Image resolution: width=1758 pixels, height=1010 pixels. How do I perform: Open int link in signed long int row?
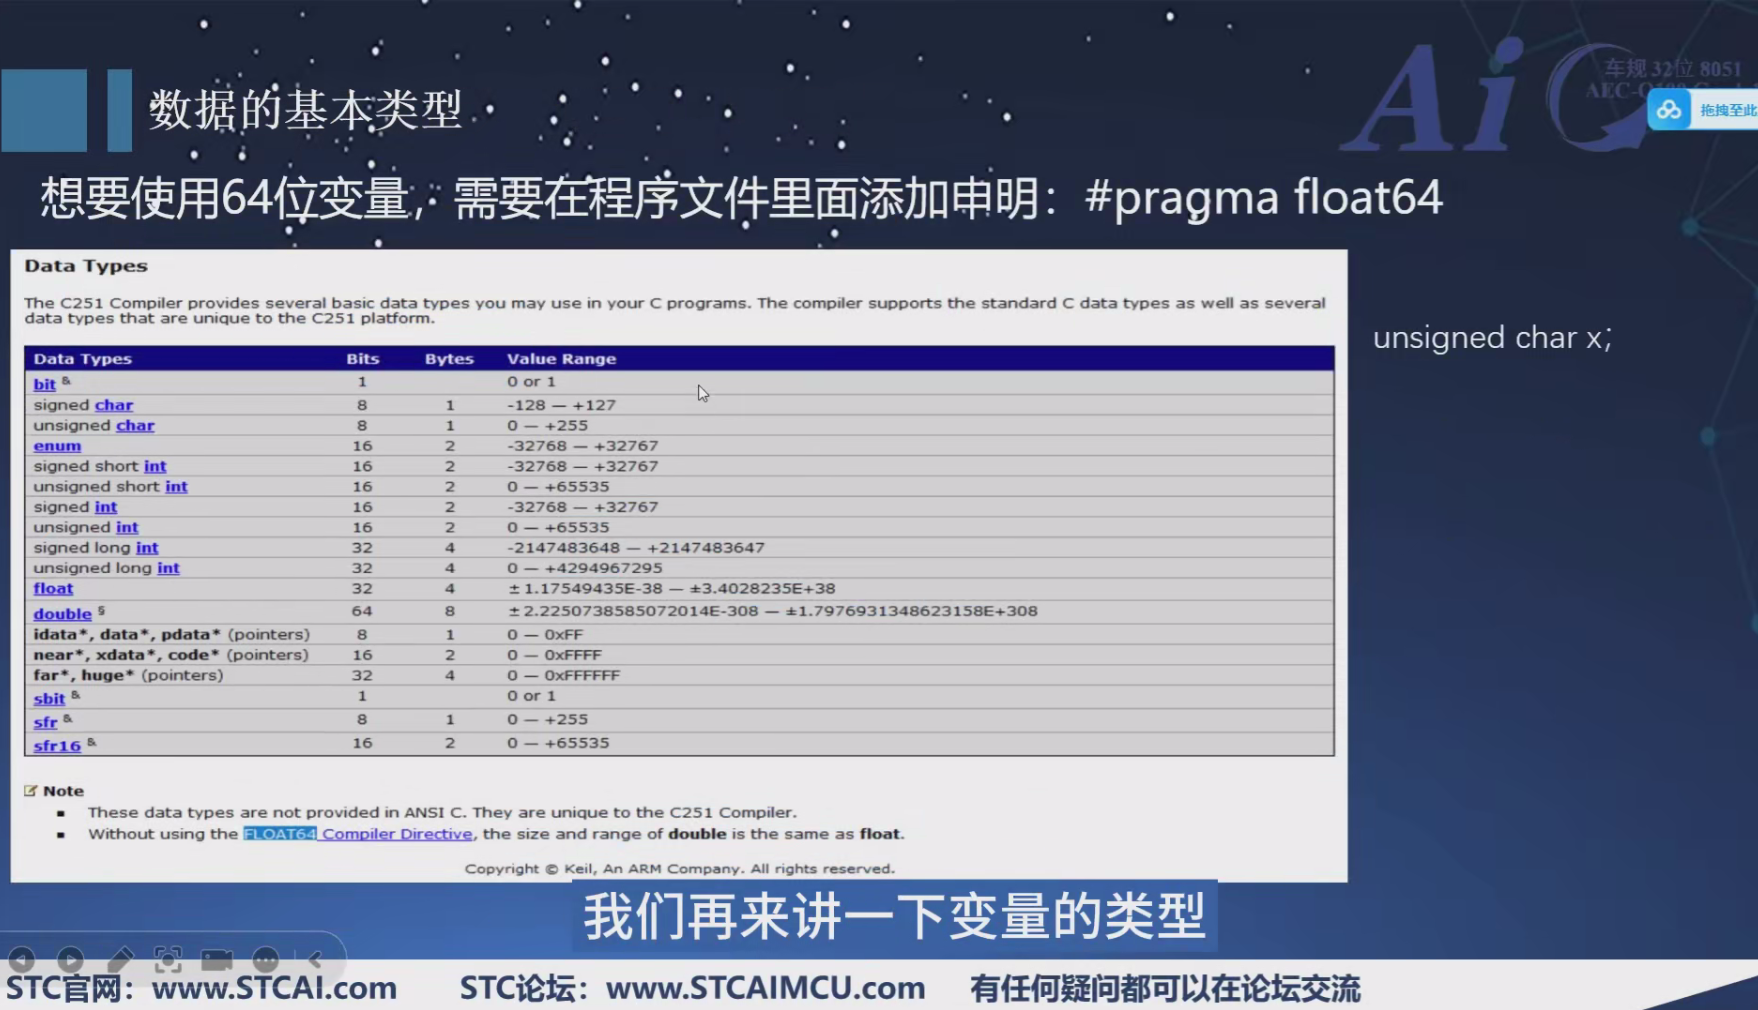(x=147, y=547)
